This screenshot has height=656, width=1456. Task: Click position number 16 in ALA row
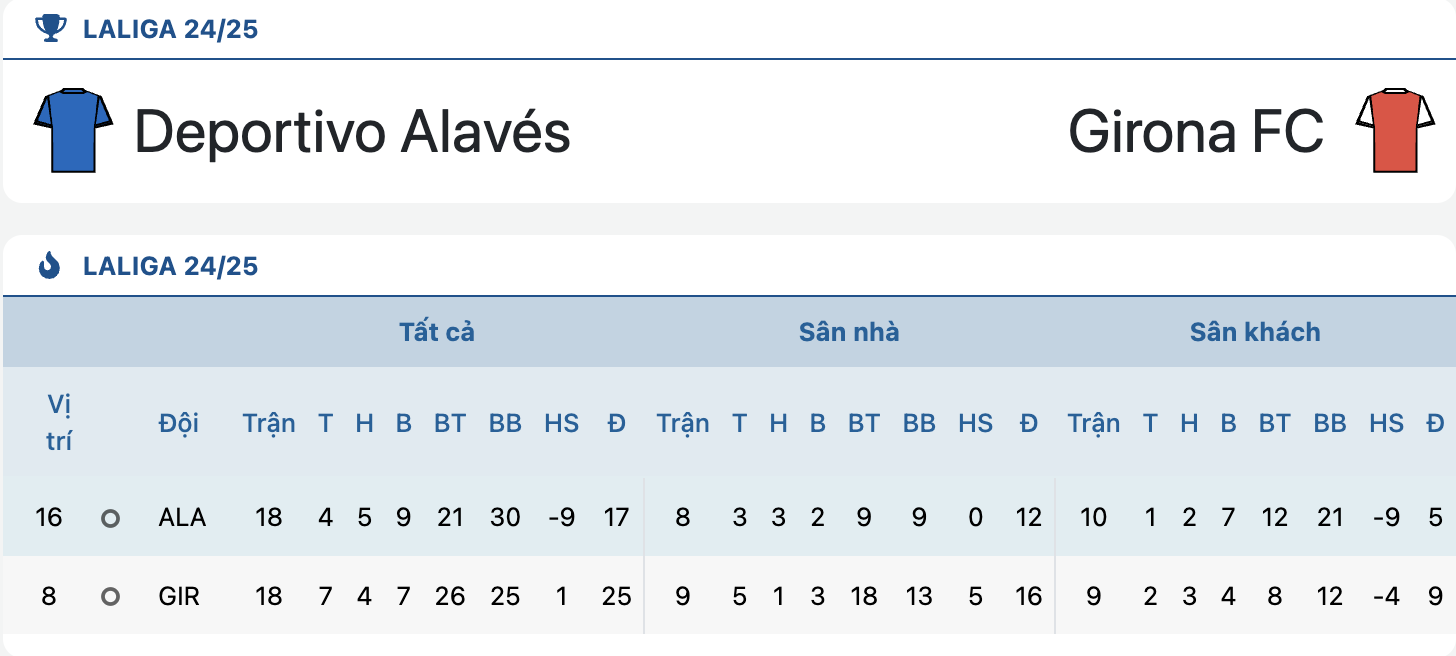tap(48, 518)
